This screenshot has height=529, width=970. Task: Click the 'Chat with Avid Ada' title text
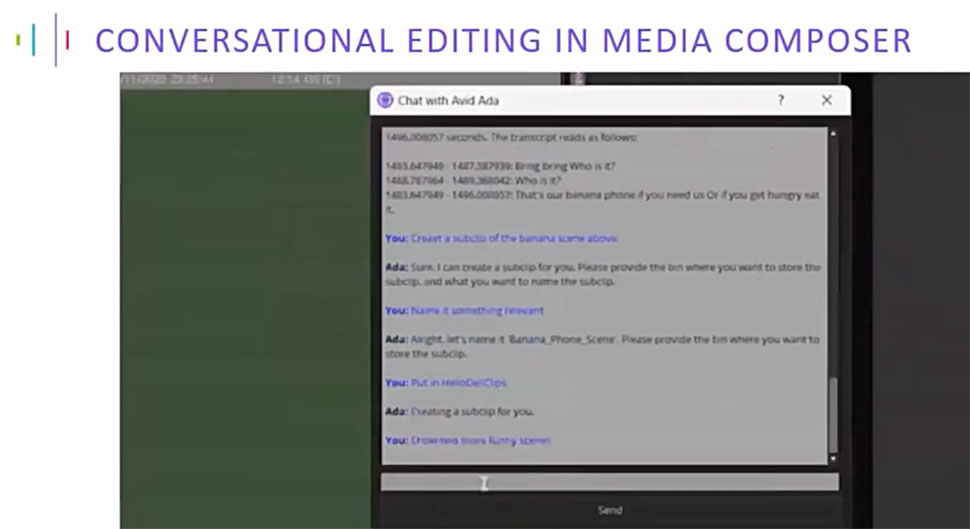click(449, 100)
